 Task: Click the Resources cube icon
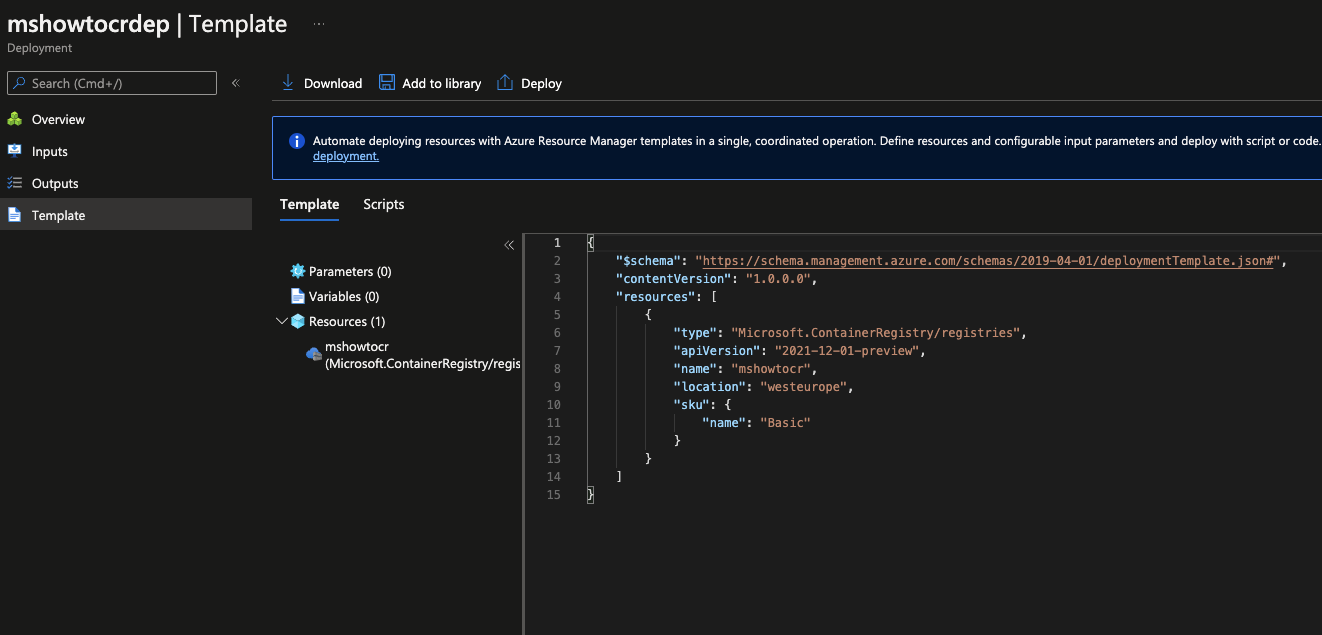[297, 321]
